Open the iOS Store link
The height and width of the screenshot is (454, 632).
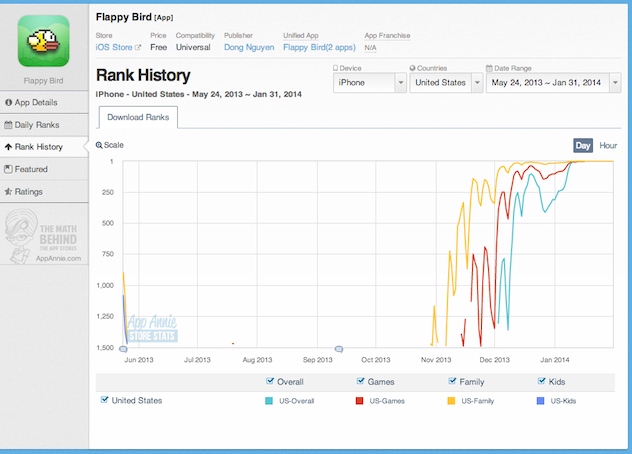pyautogui.click(x=114, y=47)
